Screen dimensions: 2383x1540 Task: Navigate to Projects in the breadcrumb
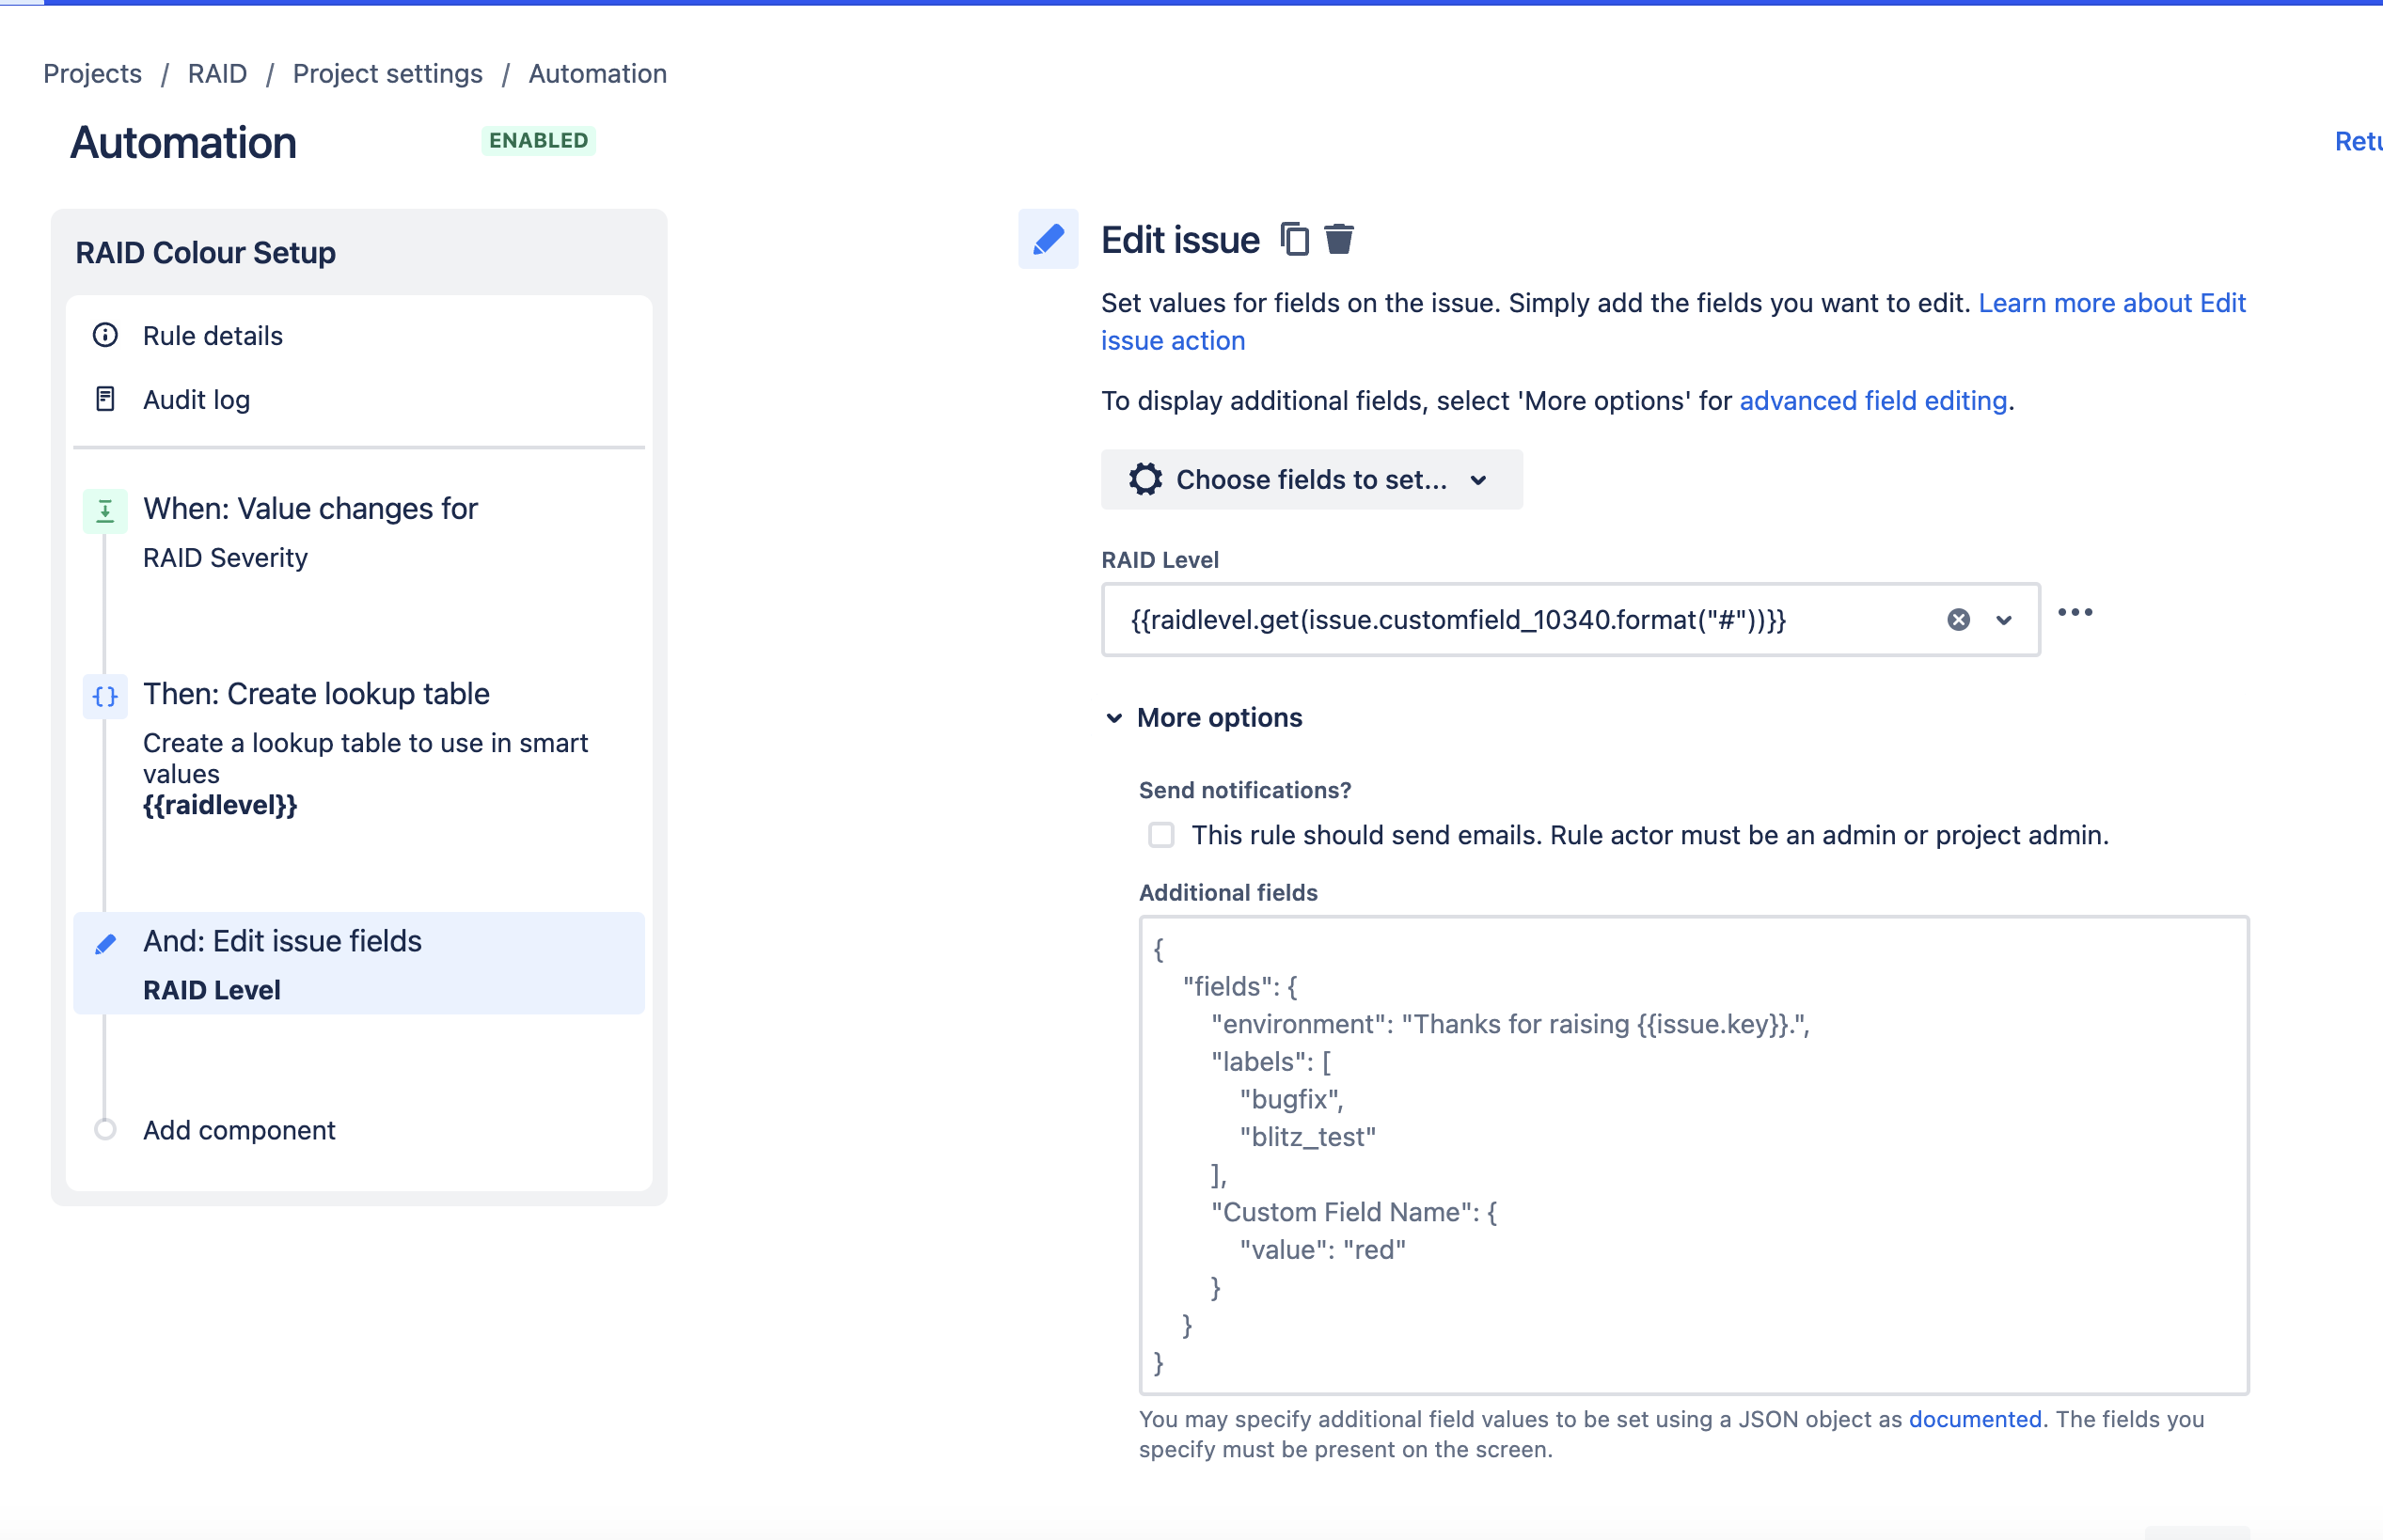point(91,73)
